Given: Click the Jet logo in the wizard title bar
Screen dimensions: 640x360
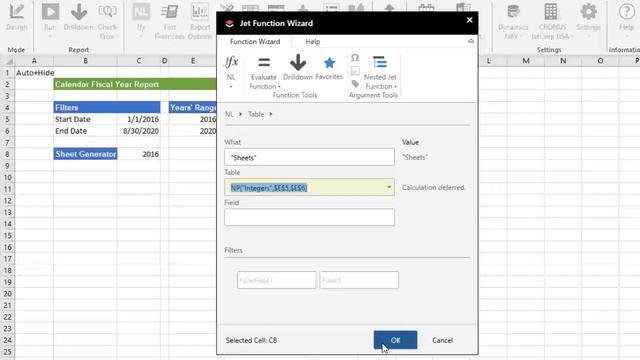Looking at the screenshot, I should 229,23.
